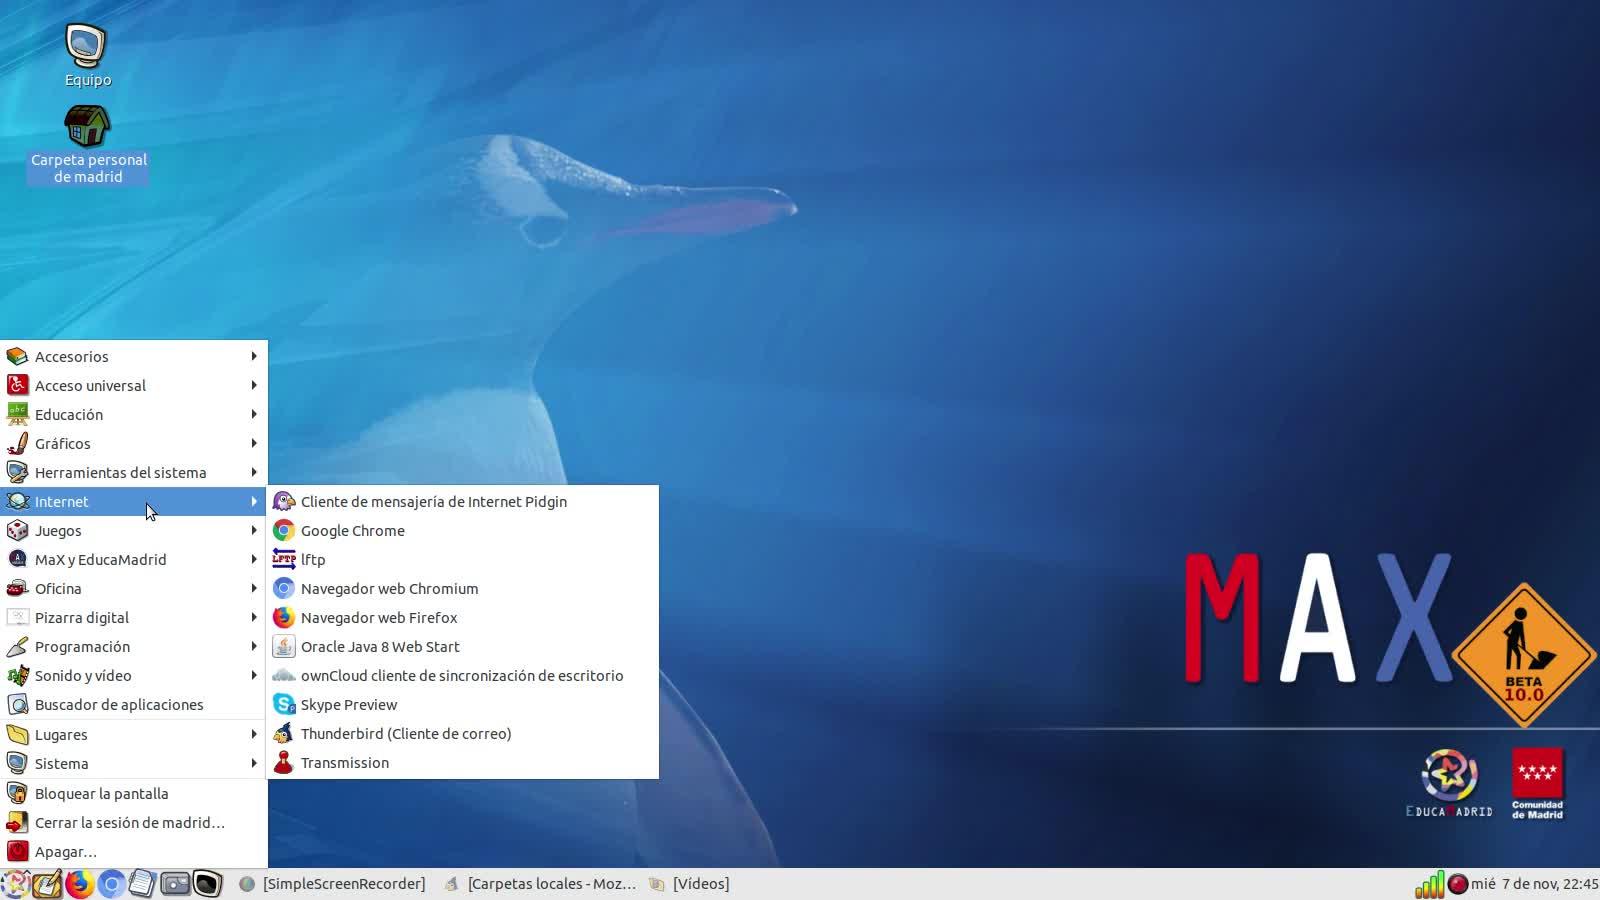The image size is (1600, 900).
Task: Switch to the SimpleScreenRecorder taskbar window
Action: (x=333, y=884)
